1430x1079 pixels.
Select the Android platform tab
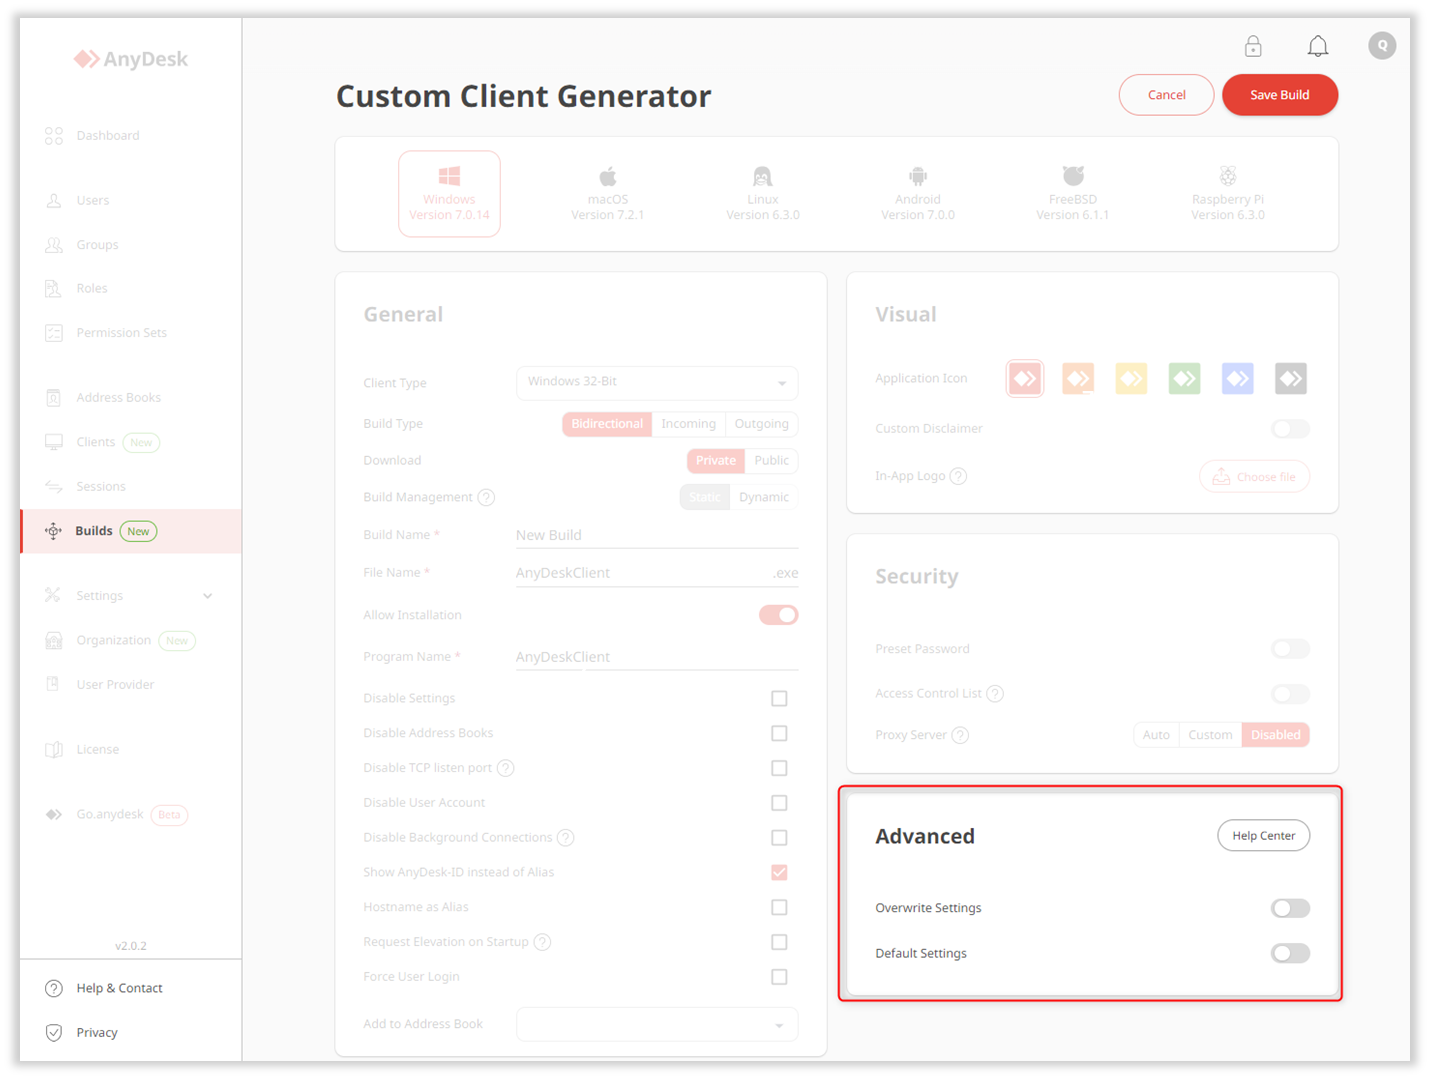click(918, 194)
